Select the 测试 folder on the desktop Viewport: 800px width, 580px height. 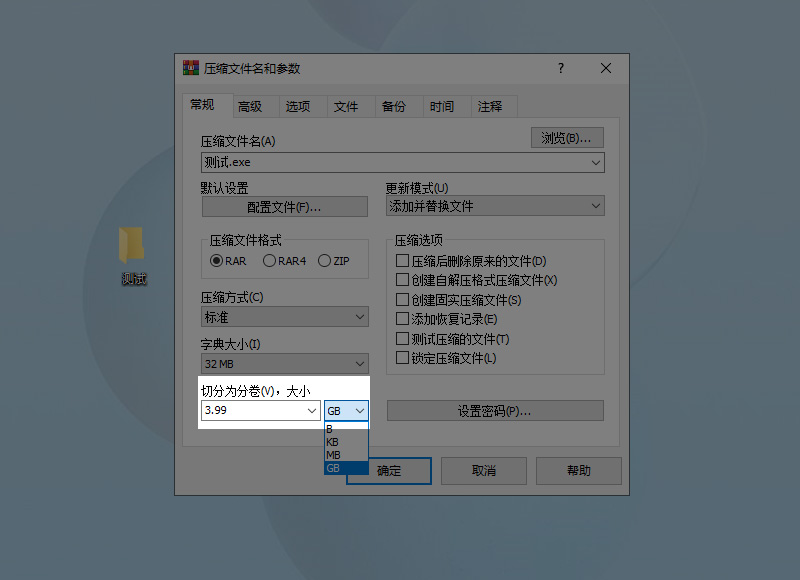pos(133,256)
